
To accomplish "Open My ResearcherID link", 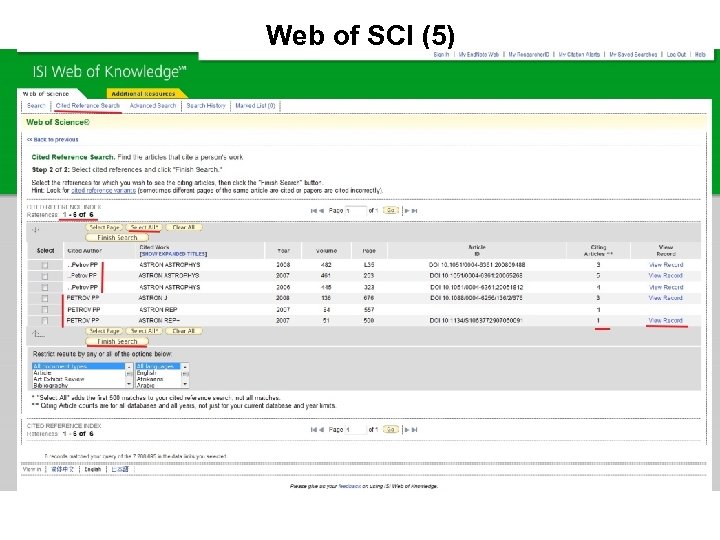I will tap(529, 55).
